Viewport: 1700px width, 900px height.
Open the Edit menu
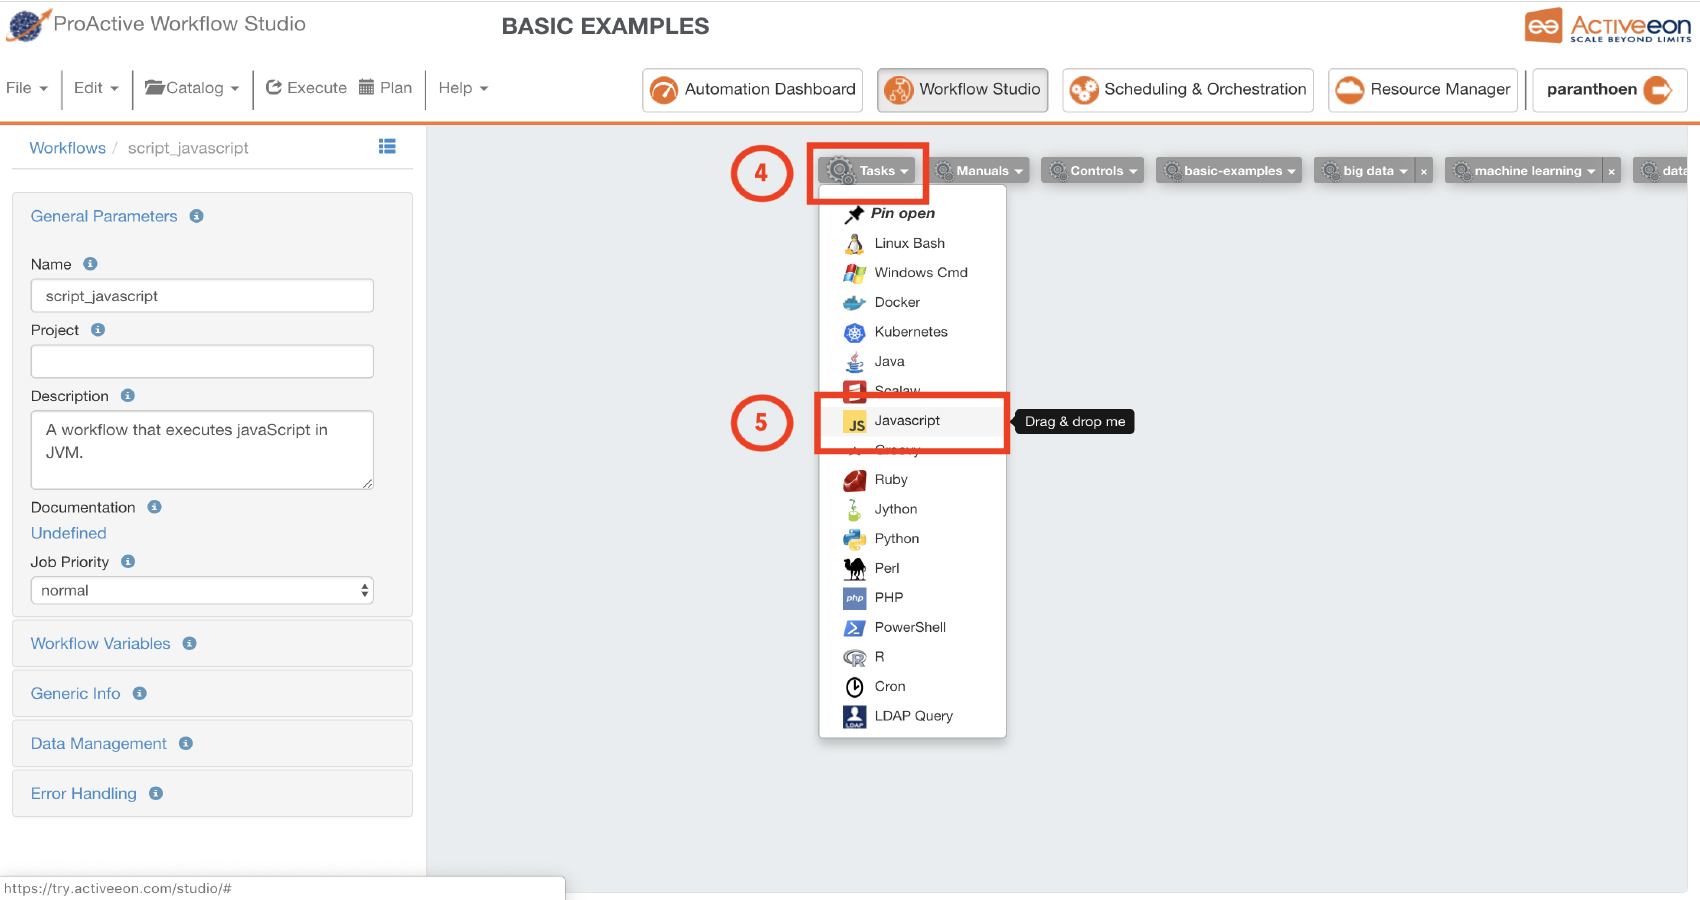(96, 88)
